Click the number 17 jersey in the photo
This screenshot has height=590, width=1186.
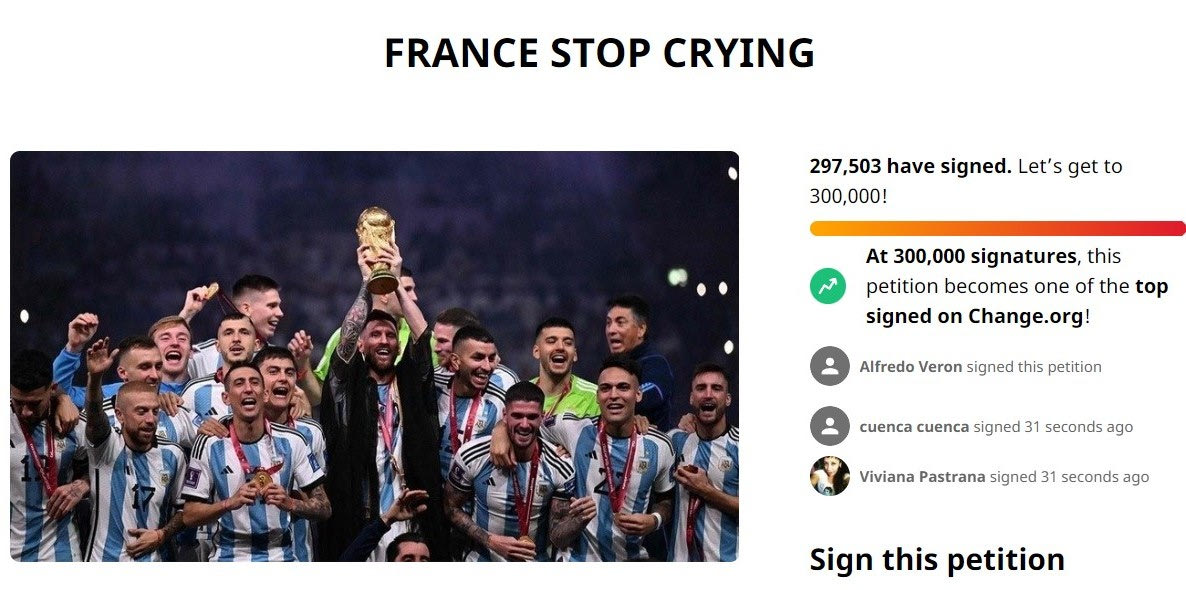(143, 496)
